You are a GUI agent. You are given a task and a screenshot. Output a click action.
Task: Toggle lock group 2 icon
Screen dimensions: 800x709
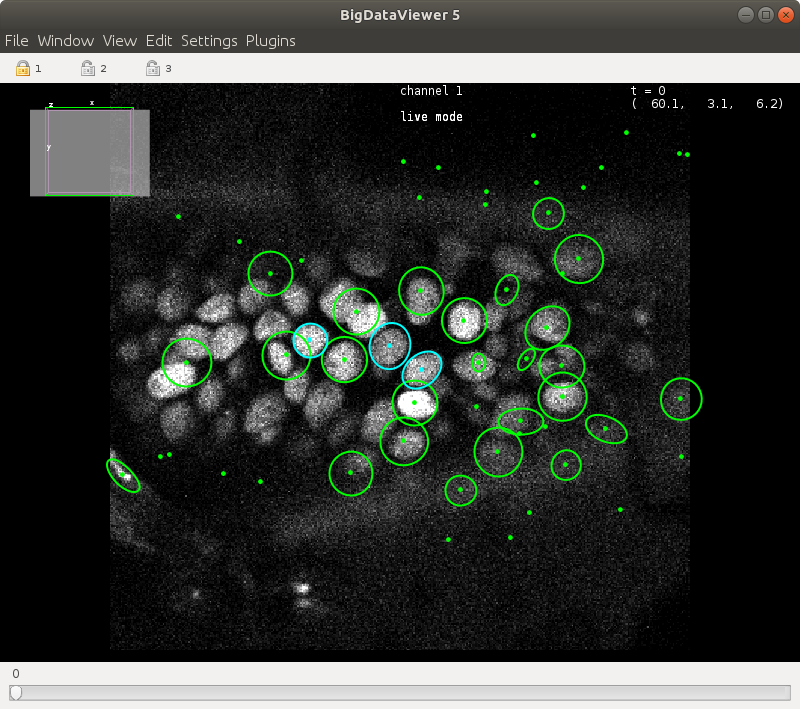click(88, 68)
